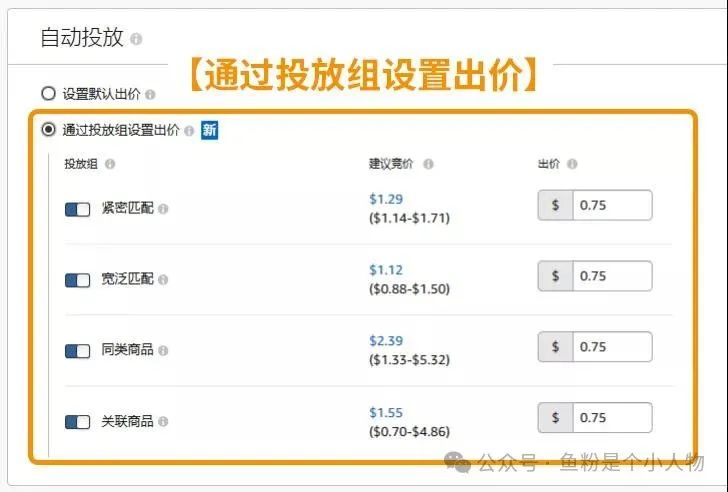
Task: Click info icon next to 出价 column header
Action: [x=572, y=164]
